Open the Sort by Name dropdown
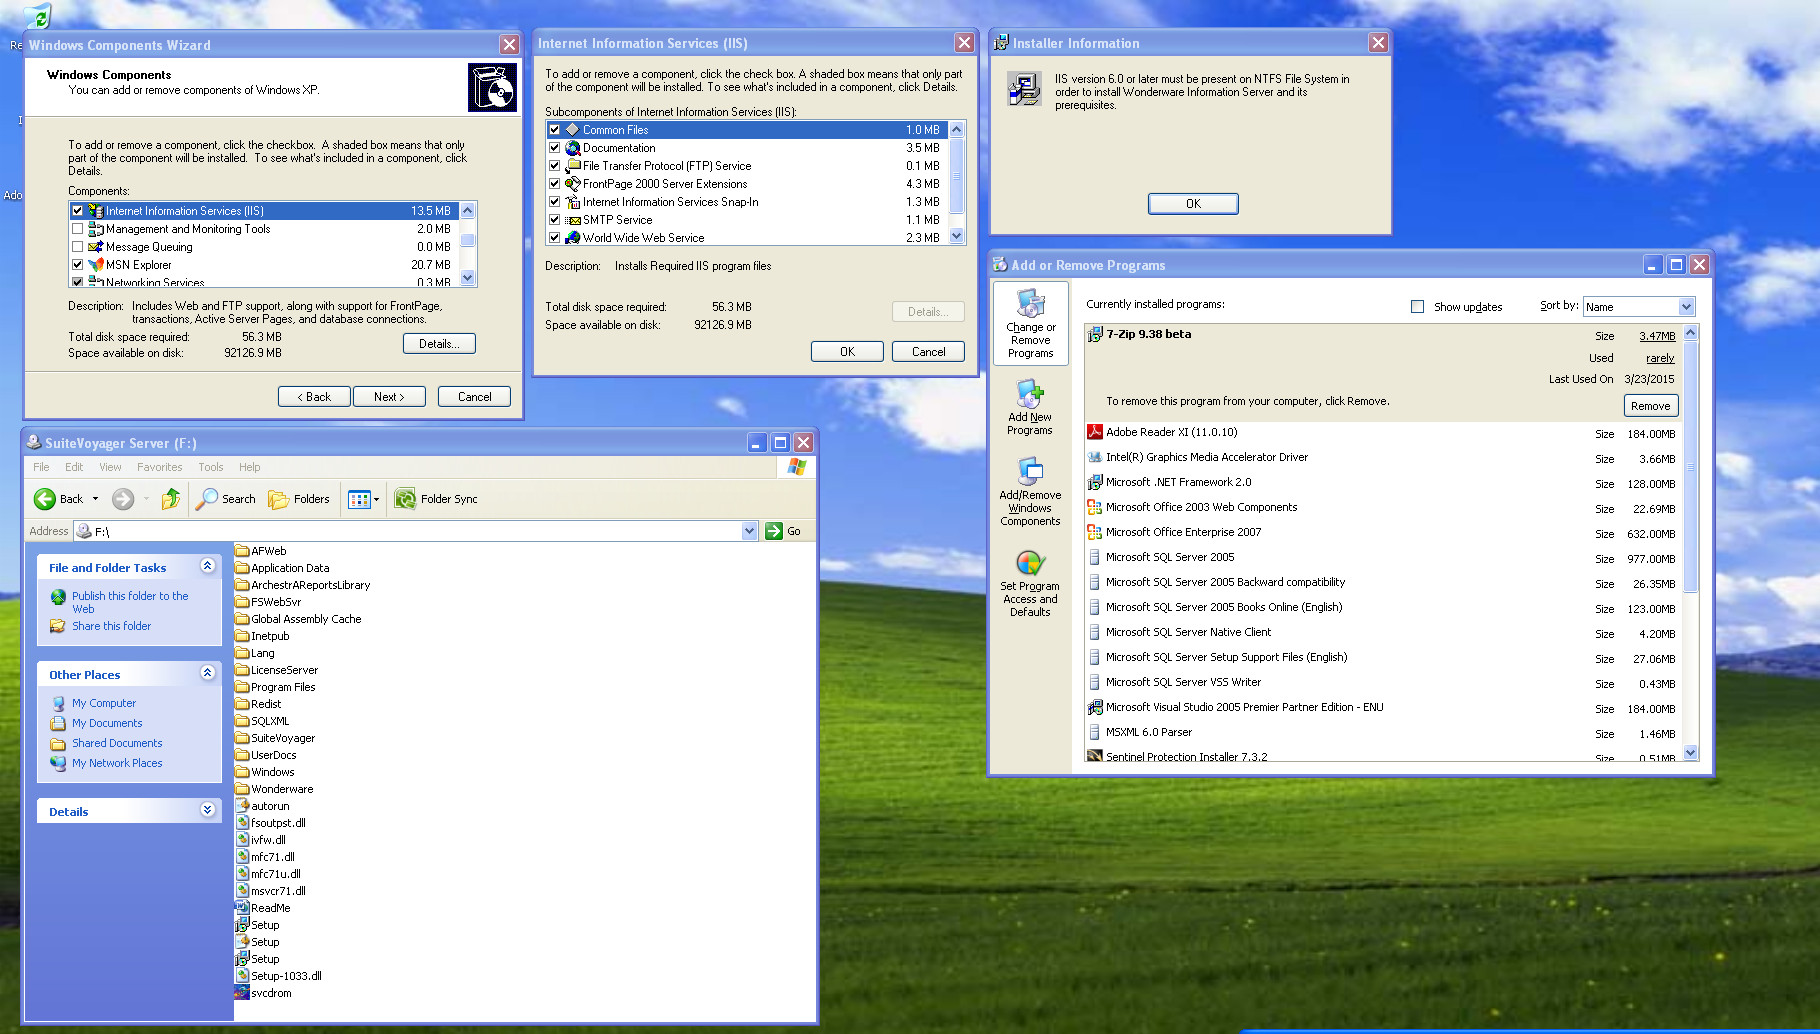1820x1034 pixels. (1686, 307)
